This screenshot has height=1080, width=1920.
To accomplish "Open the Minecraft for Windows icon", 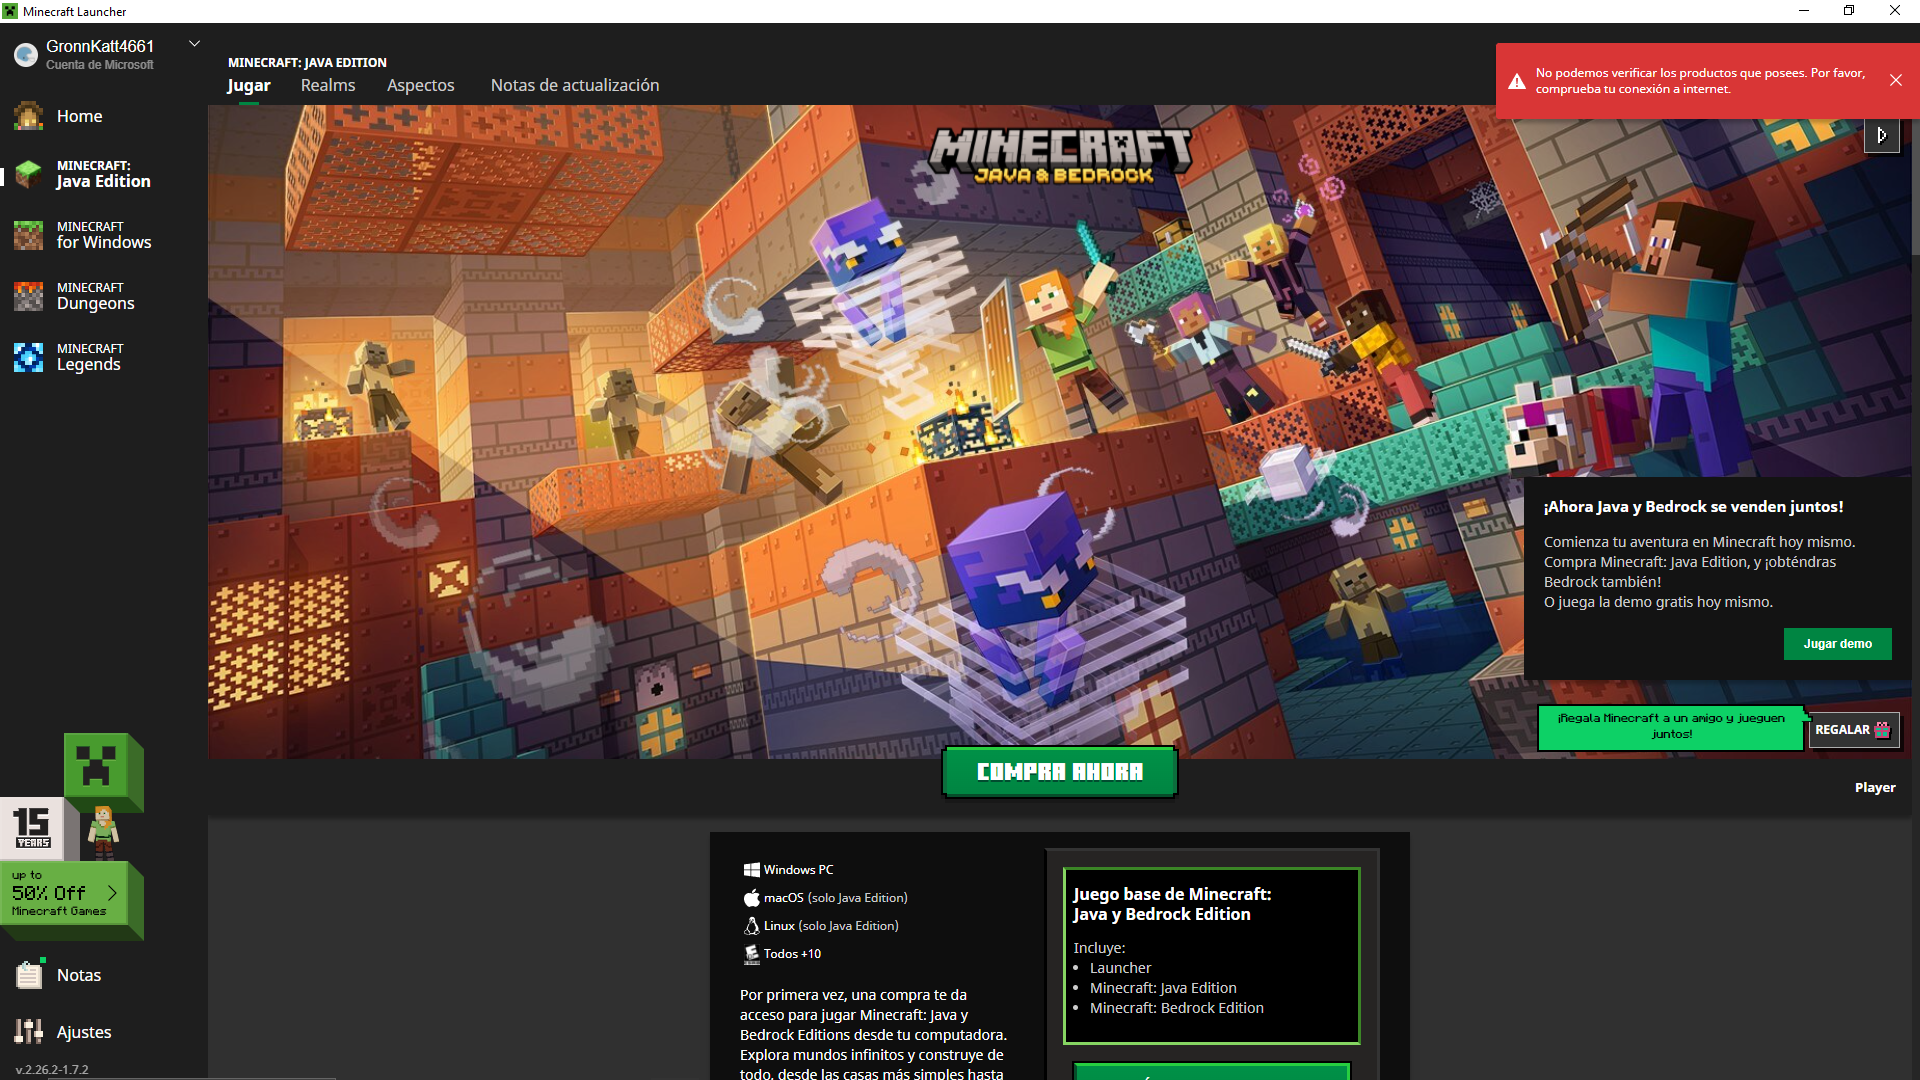I will [x=28, y=236].
